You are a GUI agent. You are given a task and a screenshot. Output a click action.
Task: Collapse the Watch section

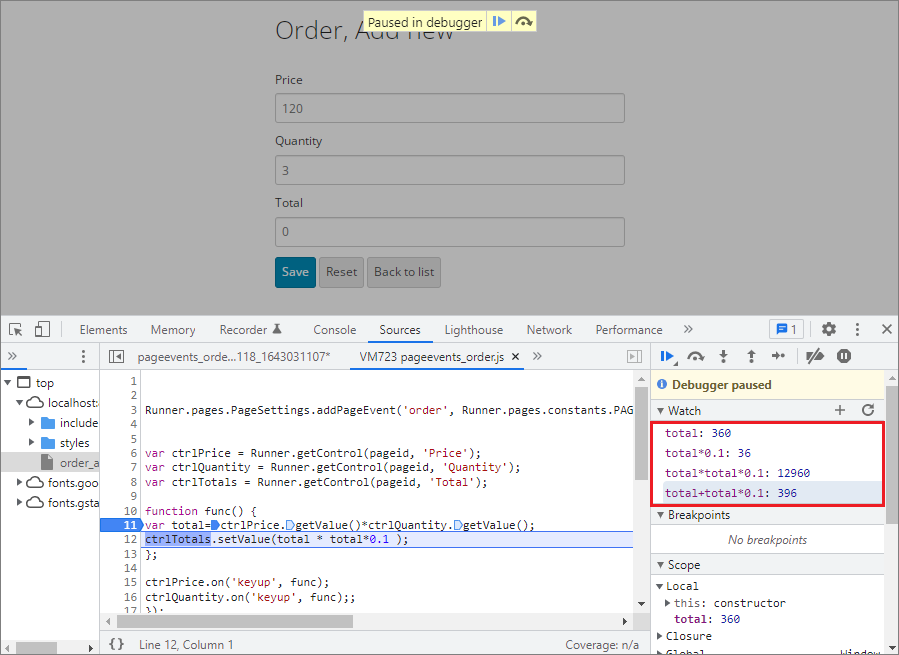(x=660, y=410)
